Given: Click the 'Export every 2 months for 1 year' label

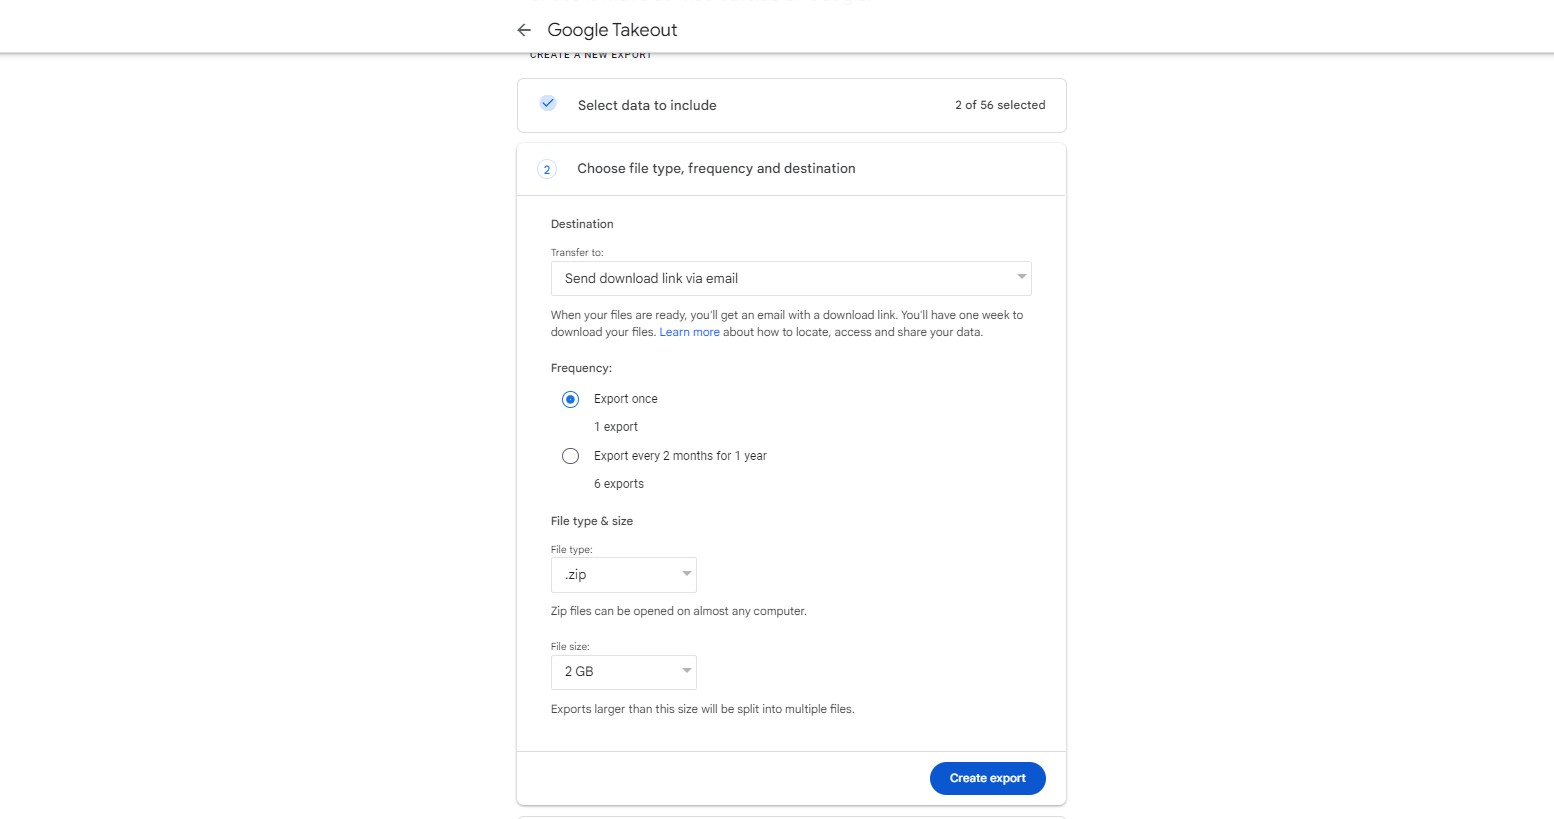Looking at the screenshot, I should [x=680, y=456].
